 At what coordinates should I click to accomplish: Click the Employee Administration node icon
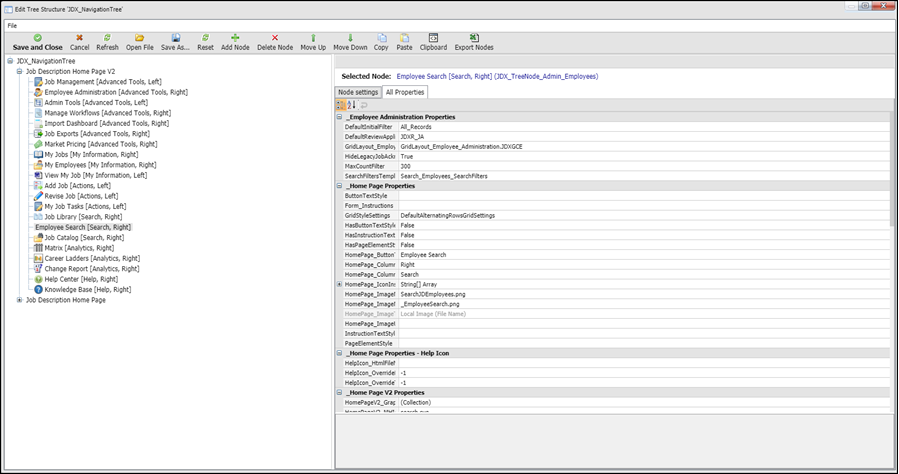click(x=38, y=92)
